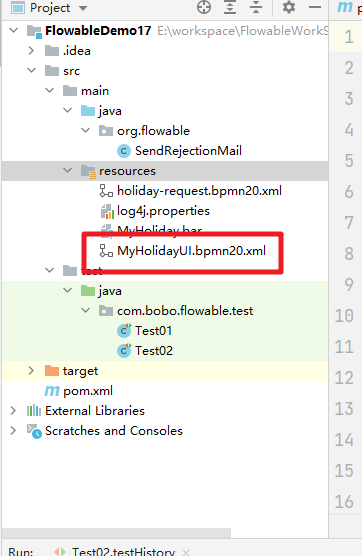Select the .idea folder

pos(77,51)
